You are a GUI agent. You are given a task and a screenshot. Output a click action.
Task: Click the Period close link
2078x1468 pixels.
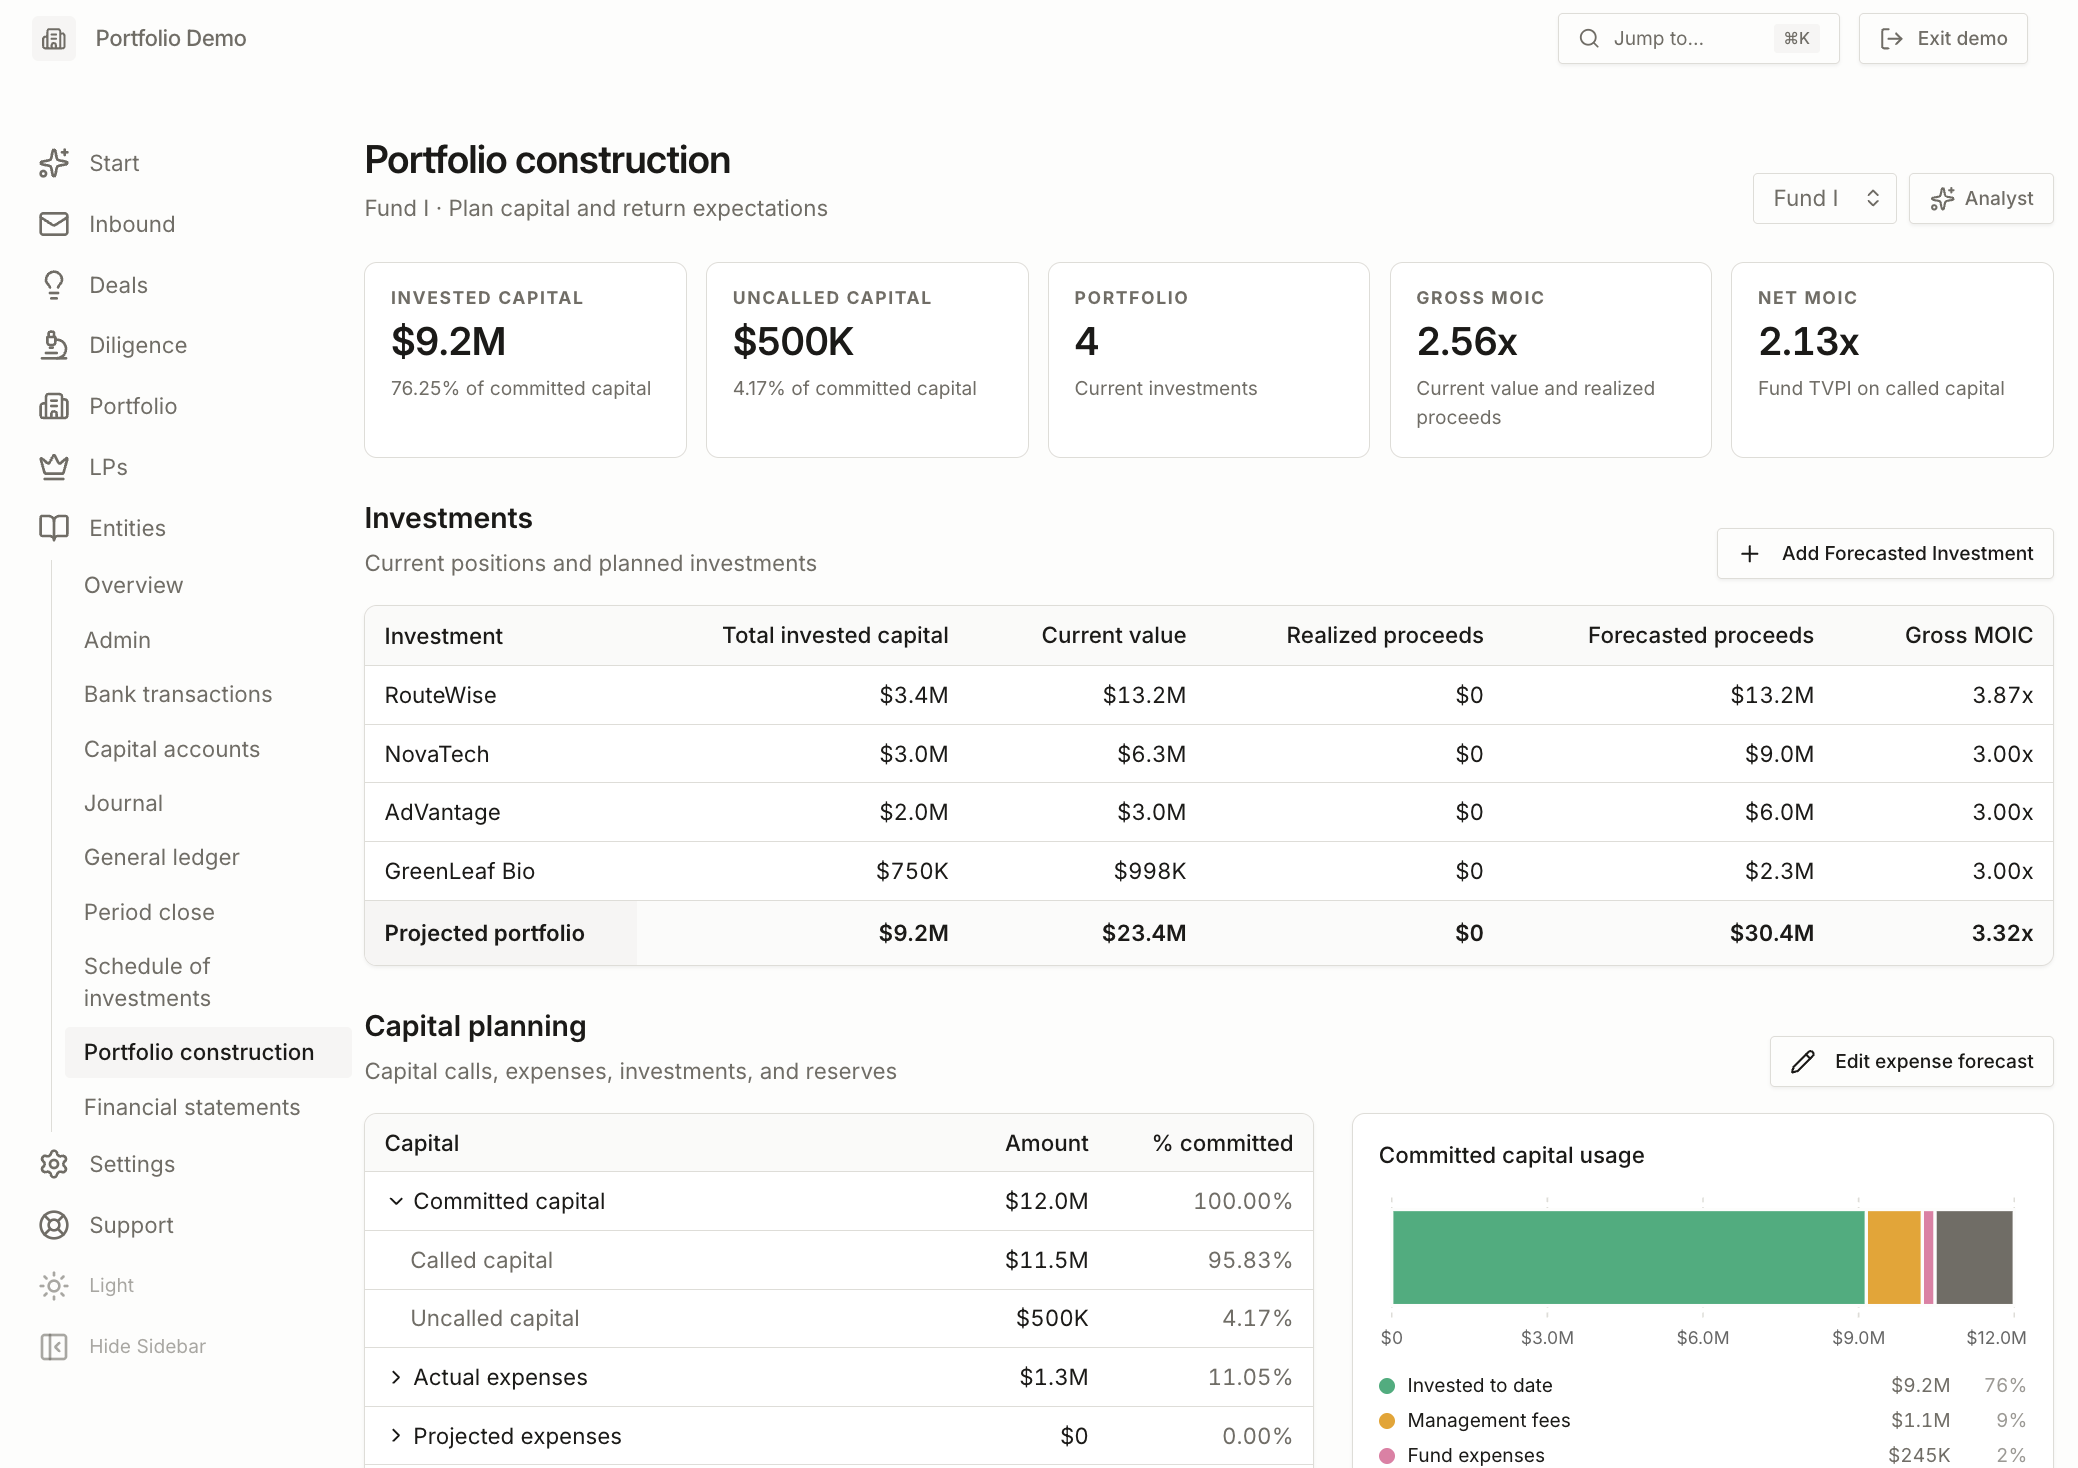point(149,912)
